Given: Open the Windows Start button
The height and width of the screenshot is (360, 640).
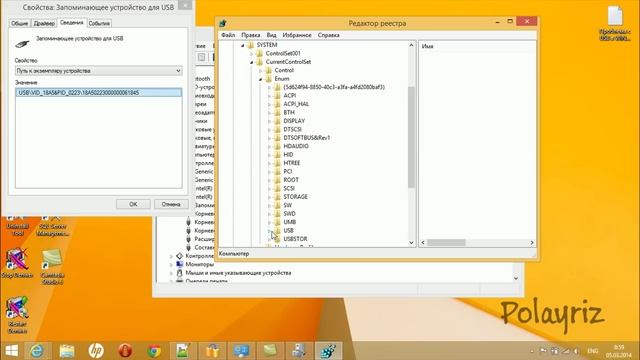Looking at the screenshot, I should (x=11, y=351).
